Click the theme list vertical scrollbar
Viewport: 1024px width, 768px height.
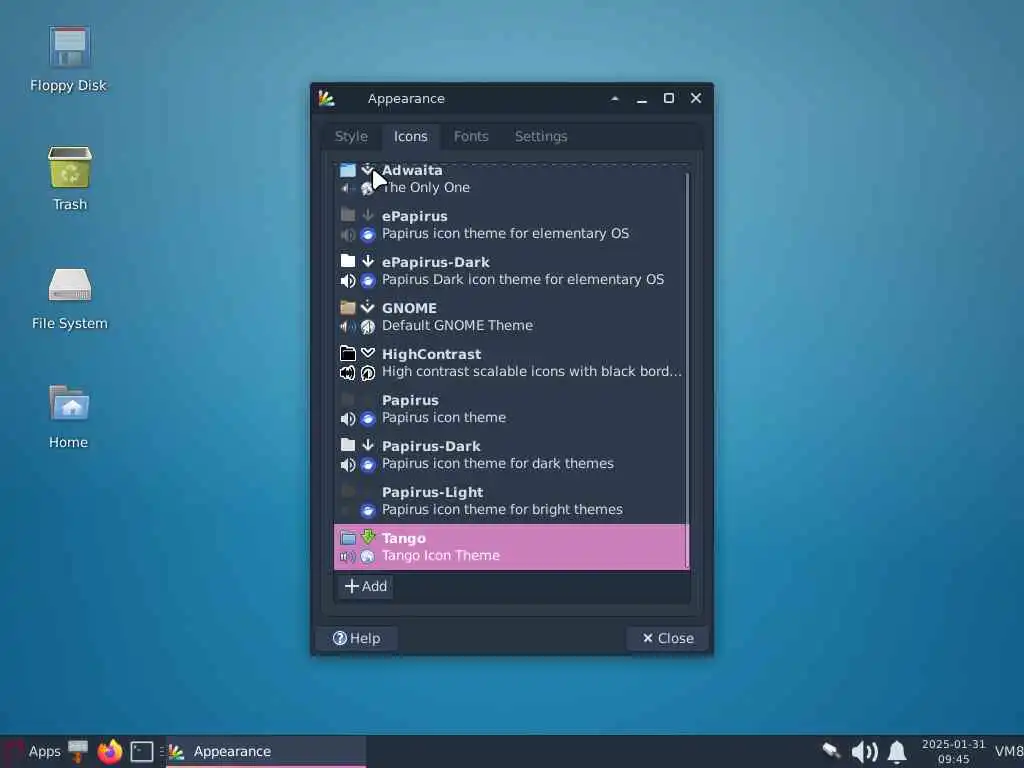pyautogui.click(x=688, y=370)
